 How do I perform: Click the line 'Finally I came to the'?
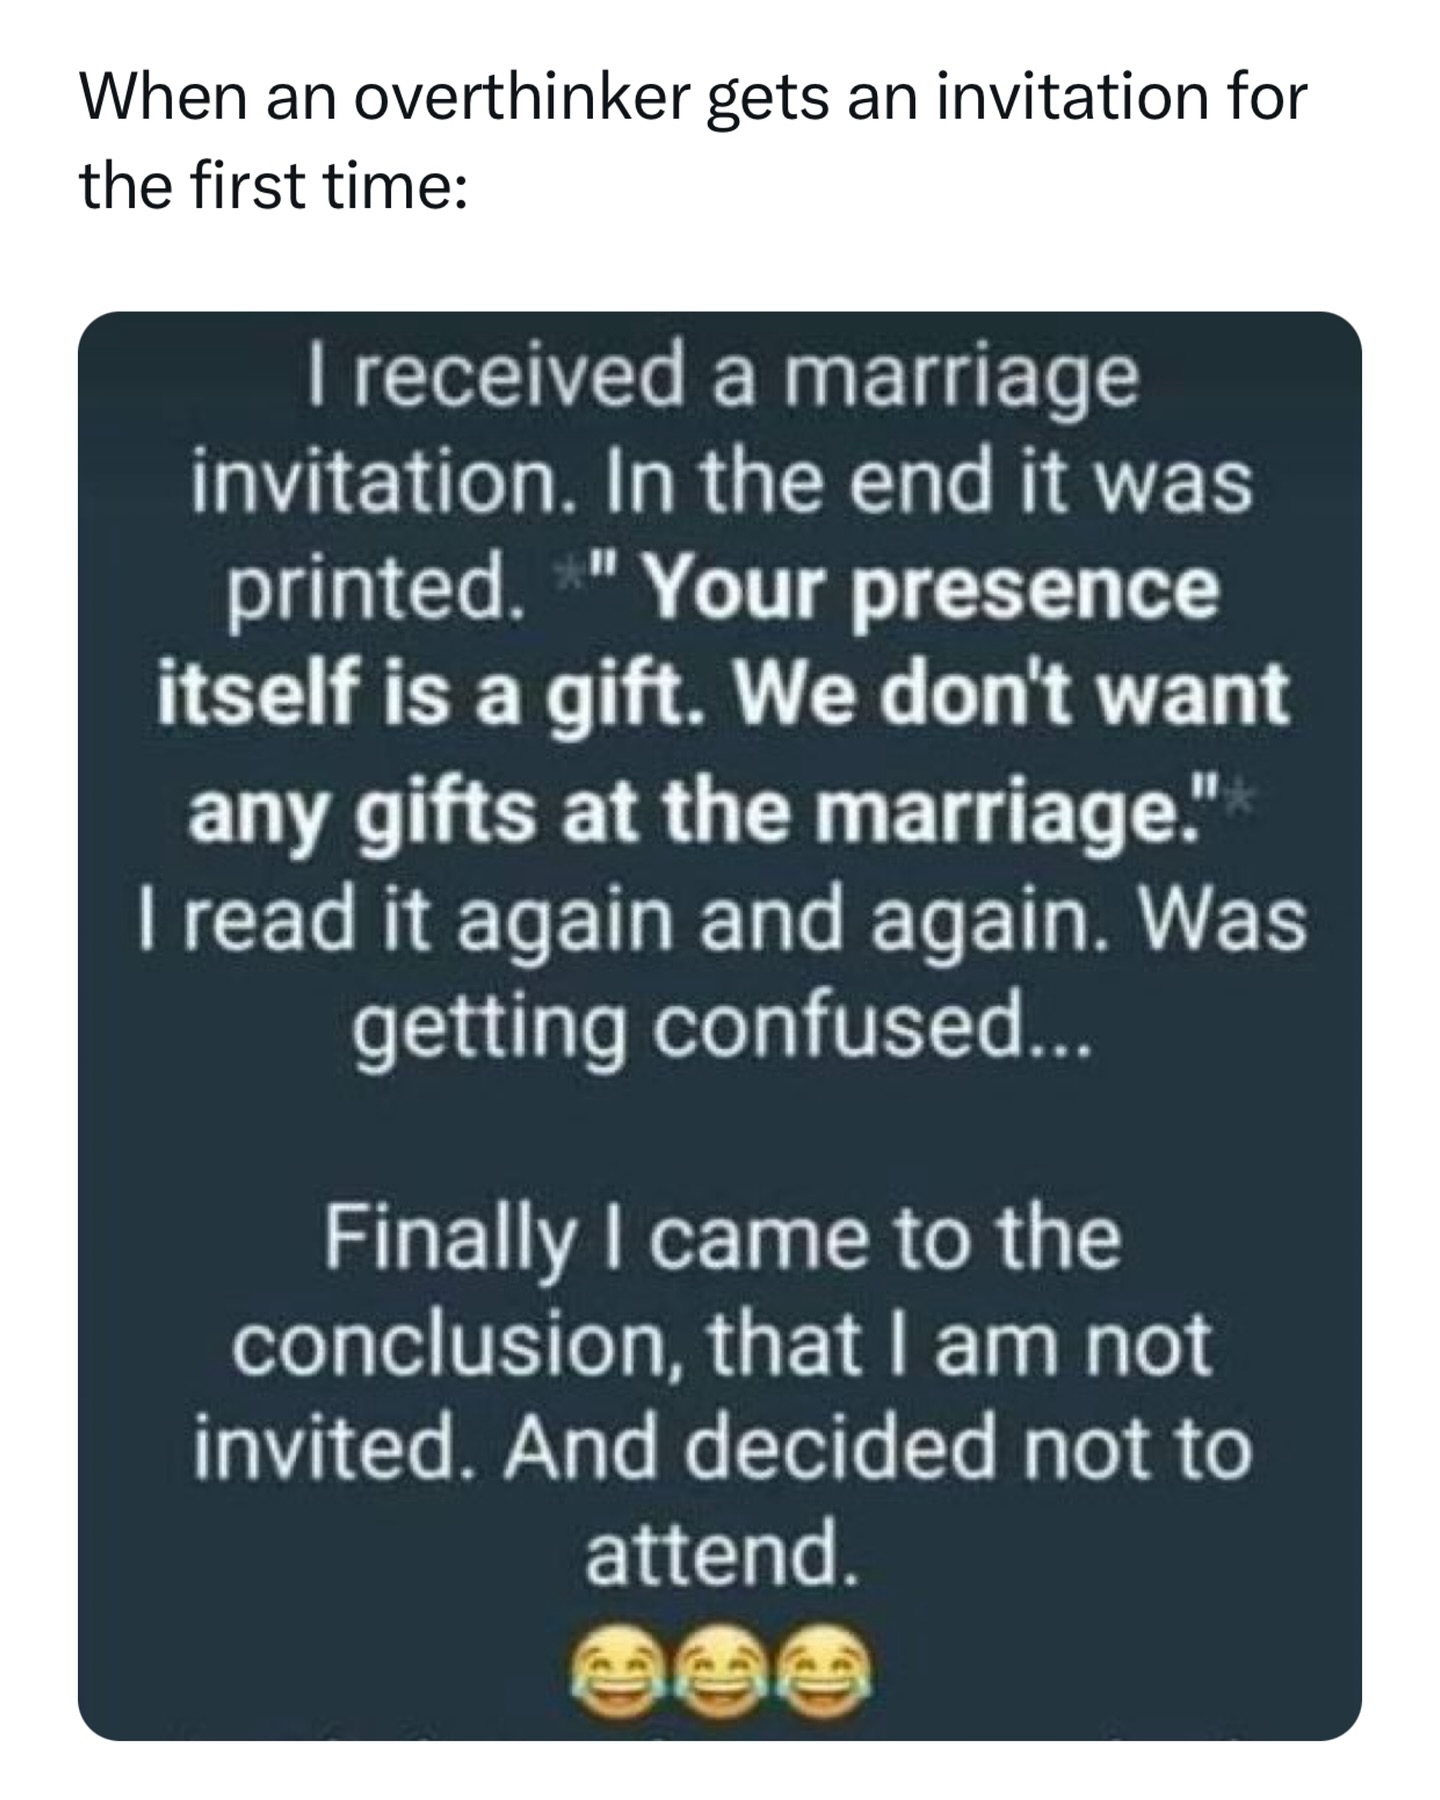pyautogui.click(x=722, y=1241)
